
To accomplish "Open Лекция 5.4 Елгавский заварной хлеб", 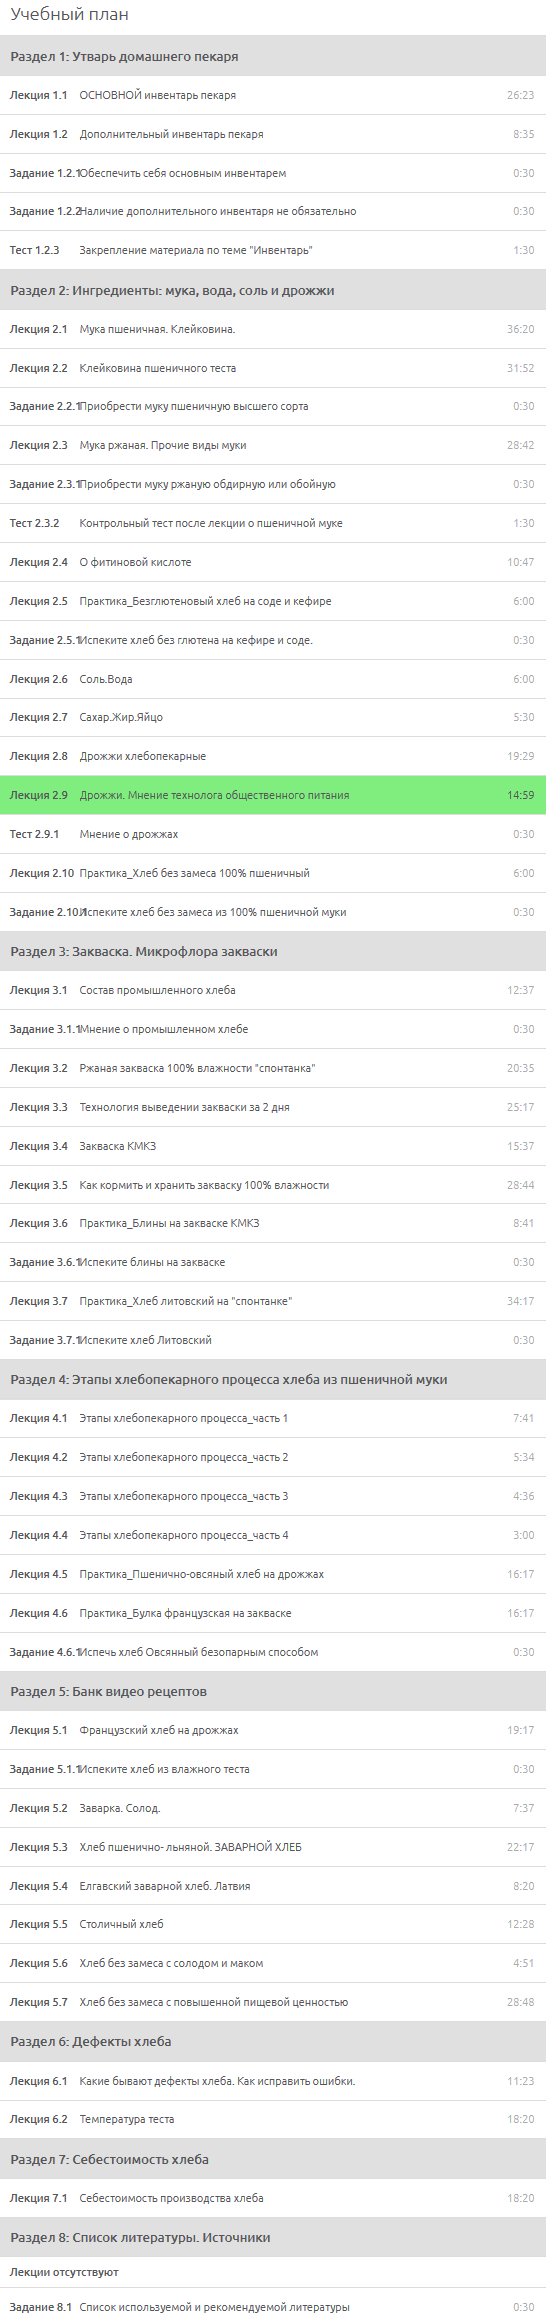I will coord(273,1886).
